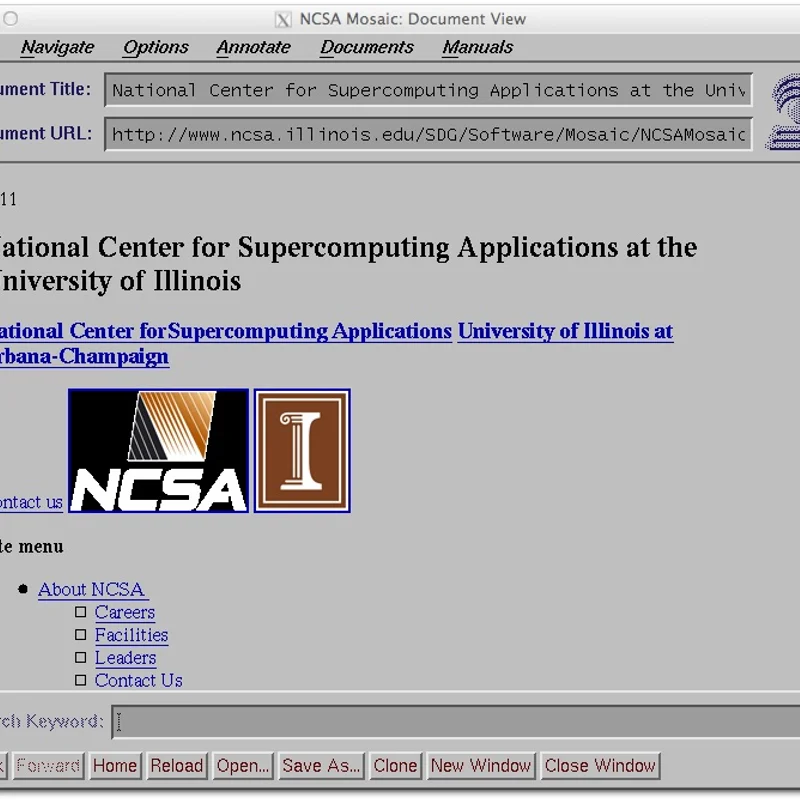Click the Open... button
This screenshot has height=800, width=800.
pos(243,765)
